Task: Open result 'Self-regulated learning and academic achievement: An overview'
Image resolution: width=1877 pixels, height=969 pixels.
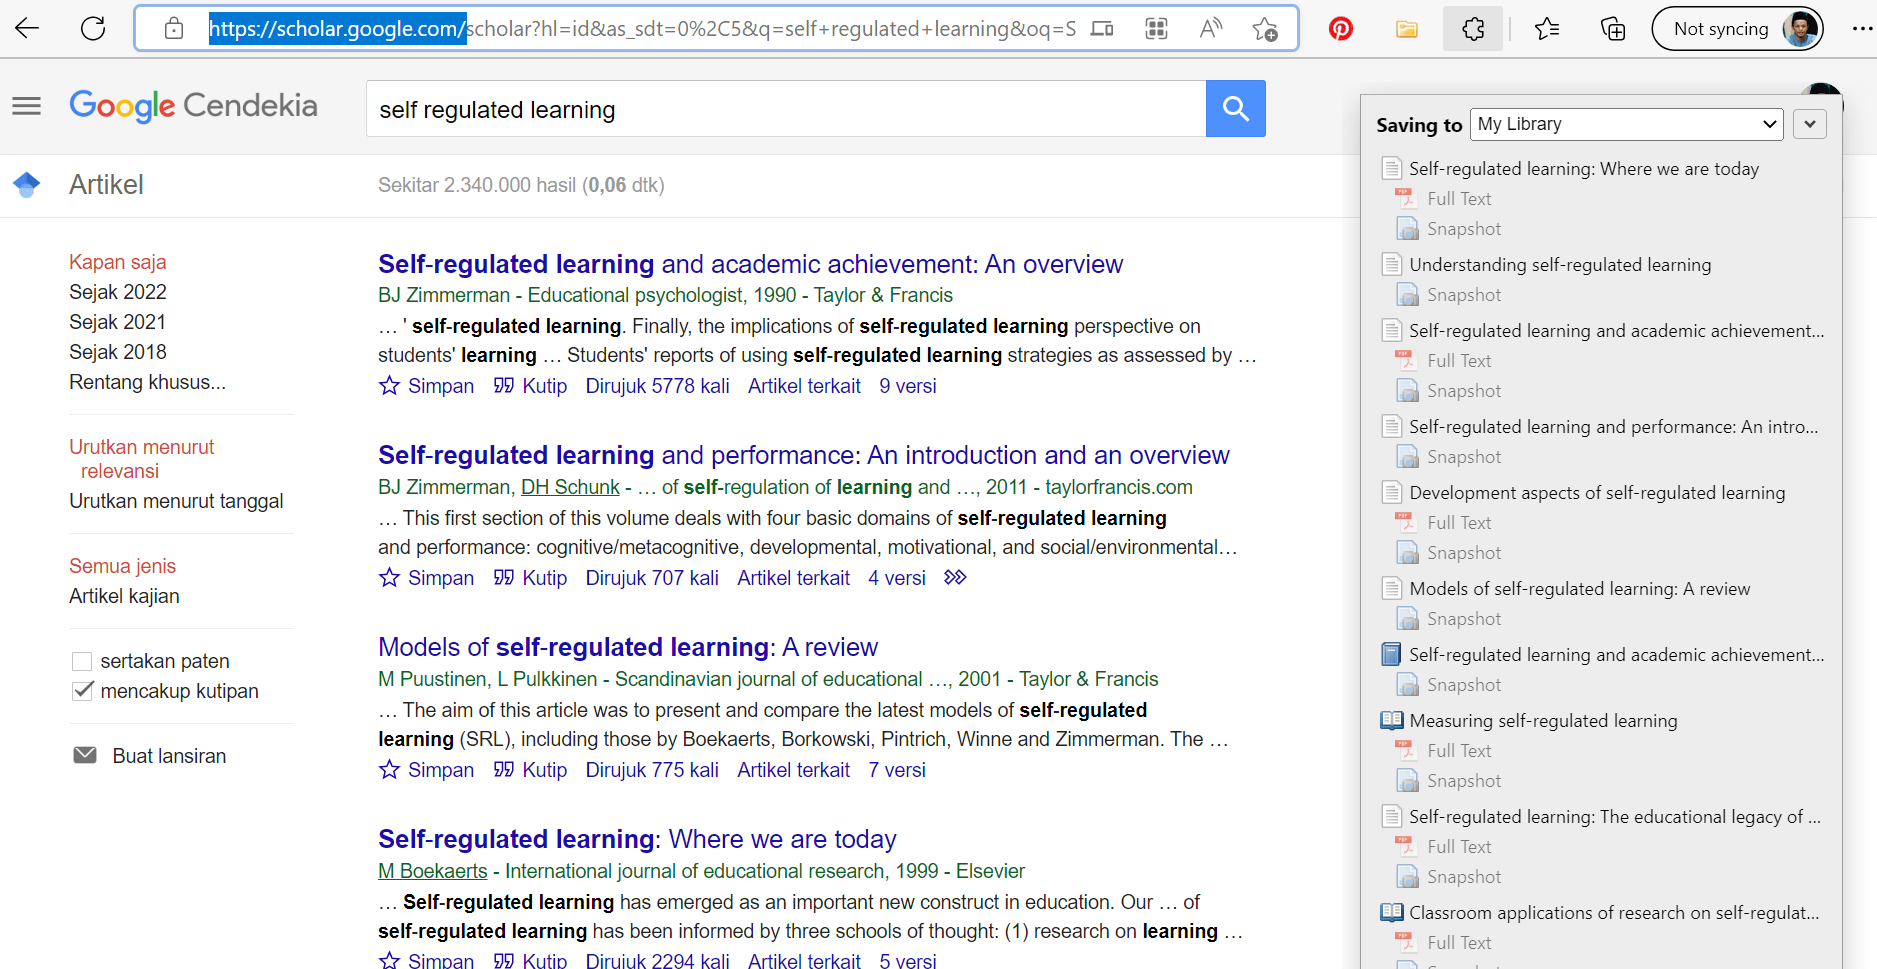Action: (x=750, y=264)
